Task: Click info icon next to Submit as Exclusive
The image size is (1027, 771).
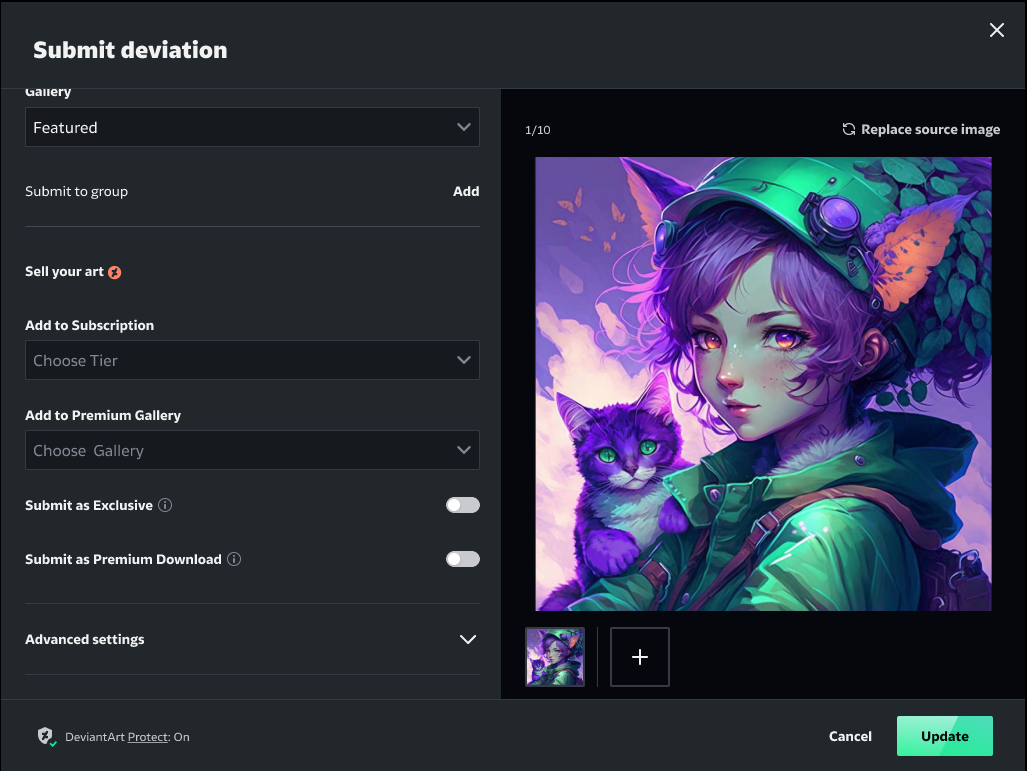Action: click(x=166, y=505)
